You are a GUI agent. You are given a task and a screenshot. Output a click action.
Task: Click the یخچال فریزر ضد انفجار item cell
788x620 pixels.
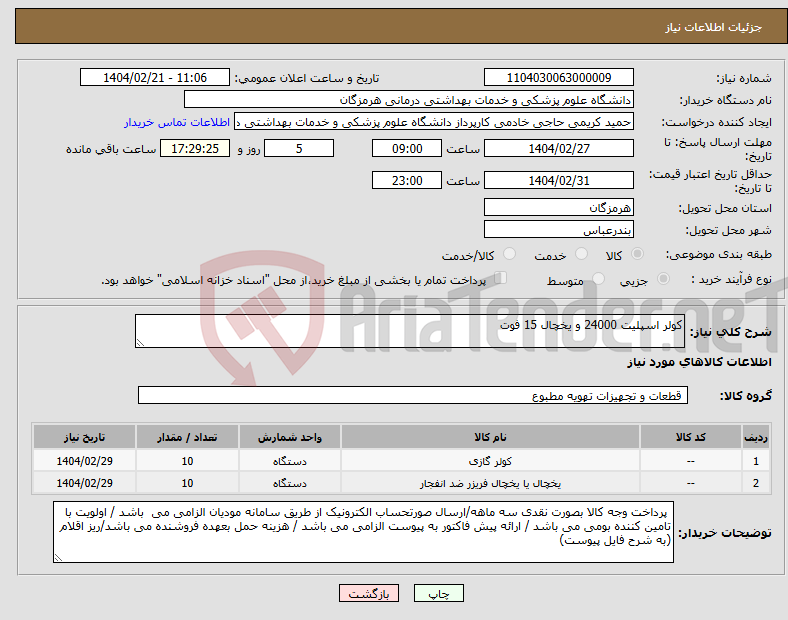tap(490, 483)
